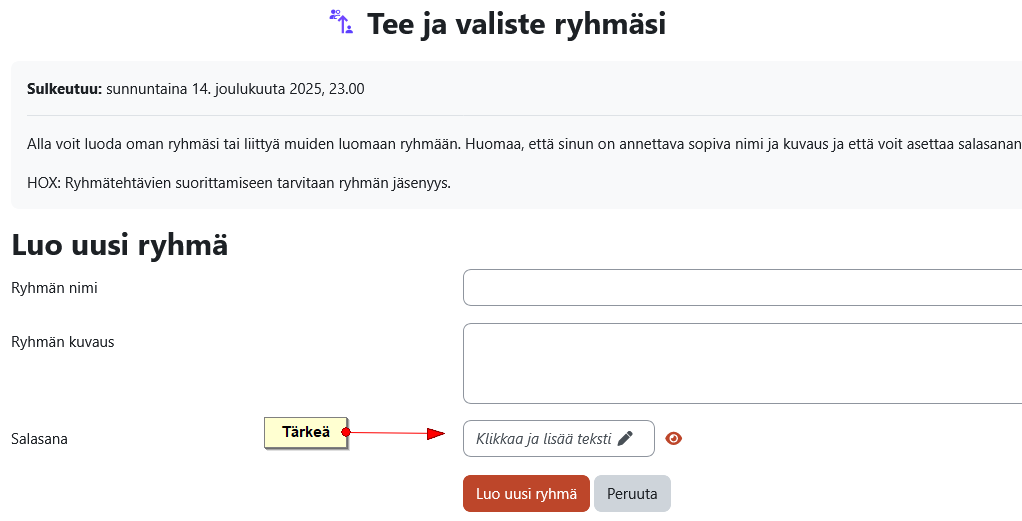
Task: Focus the Ryhmän nimi text field
Action: [742, 288]
